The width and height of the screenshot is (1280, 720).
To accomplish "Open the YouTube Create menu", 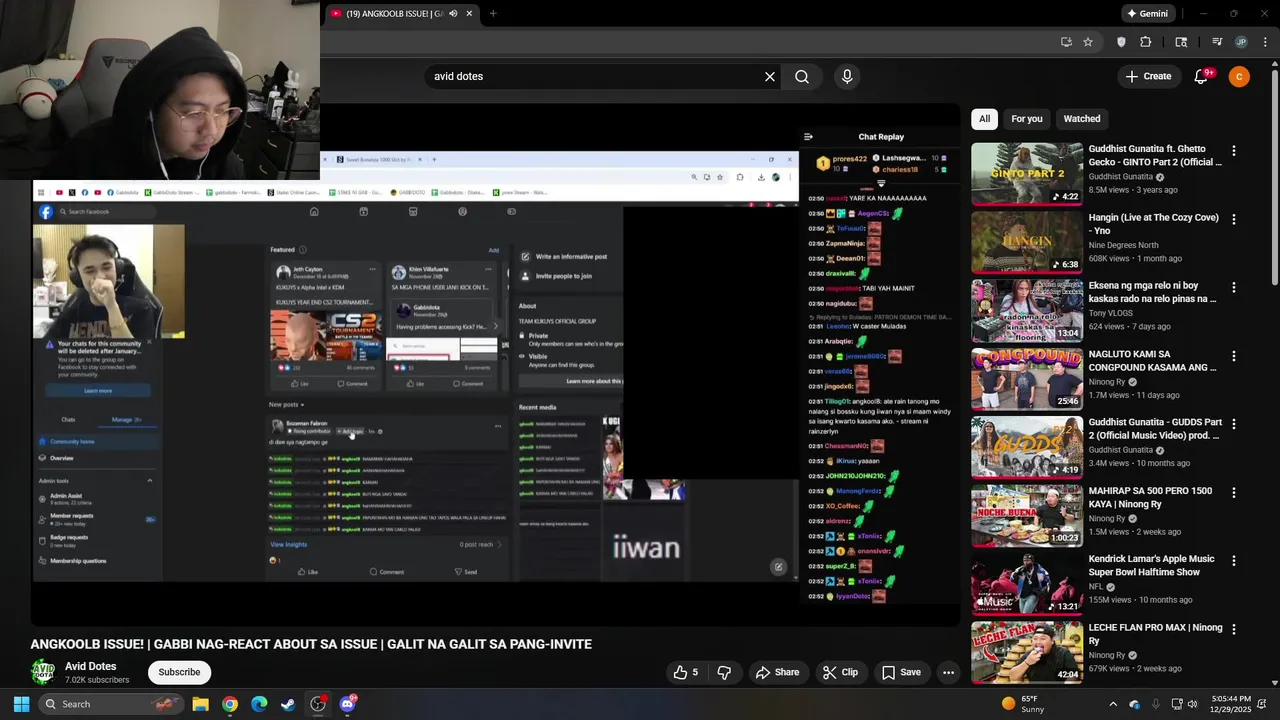I will click(x=1148, y=76).
